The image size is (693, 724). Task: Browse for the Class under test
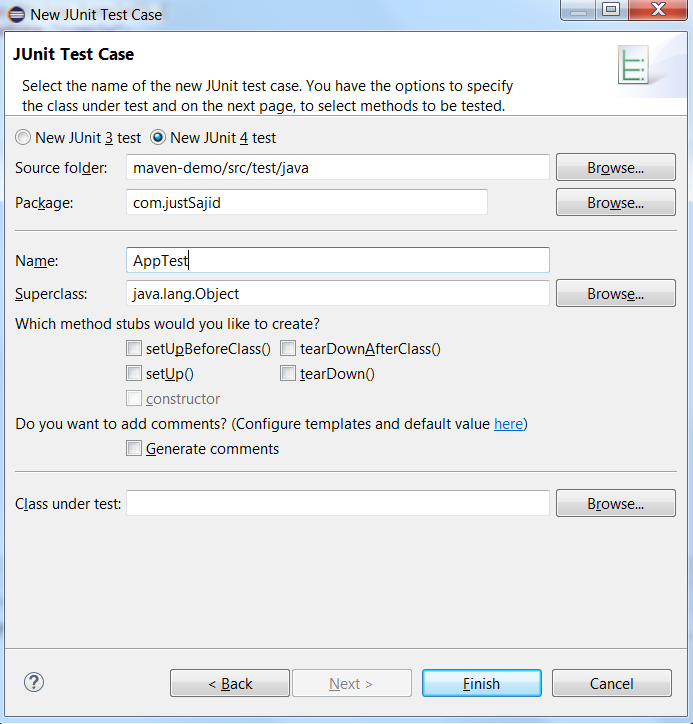point(615,503)
